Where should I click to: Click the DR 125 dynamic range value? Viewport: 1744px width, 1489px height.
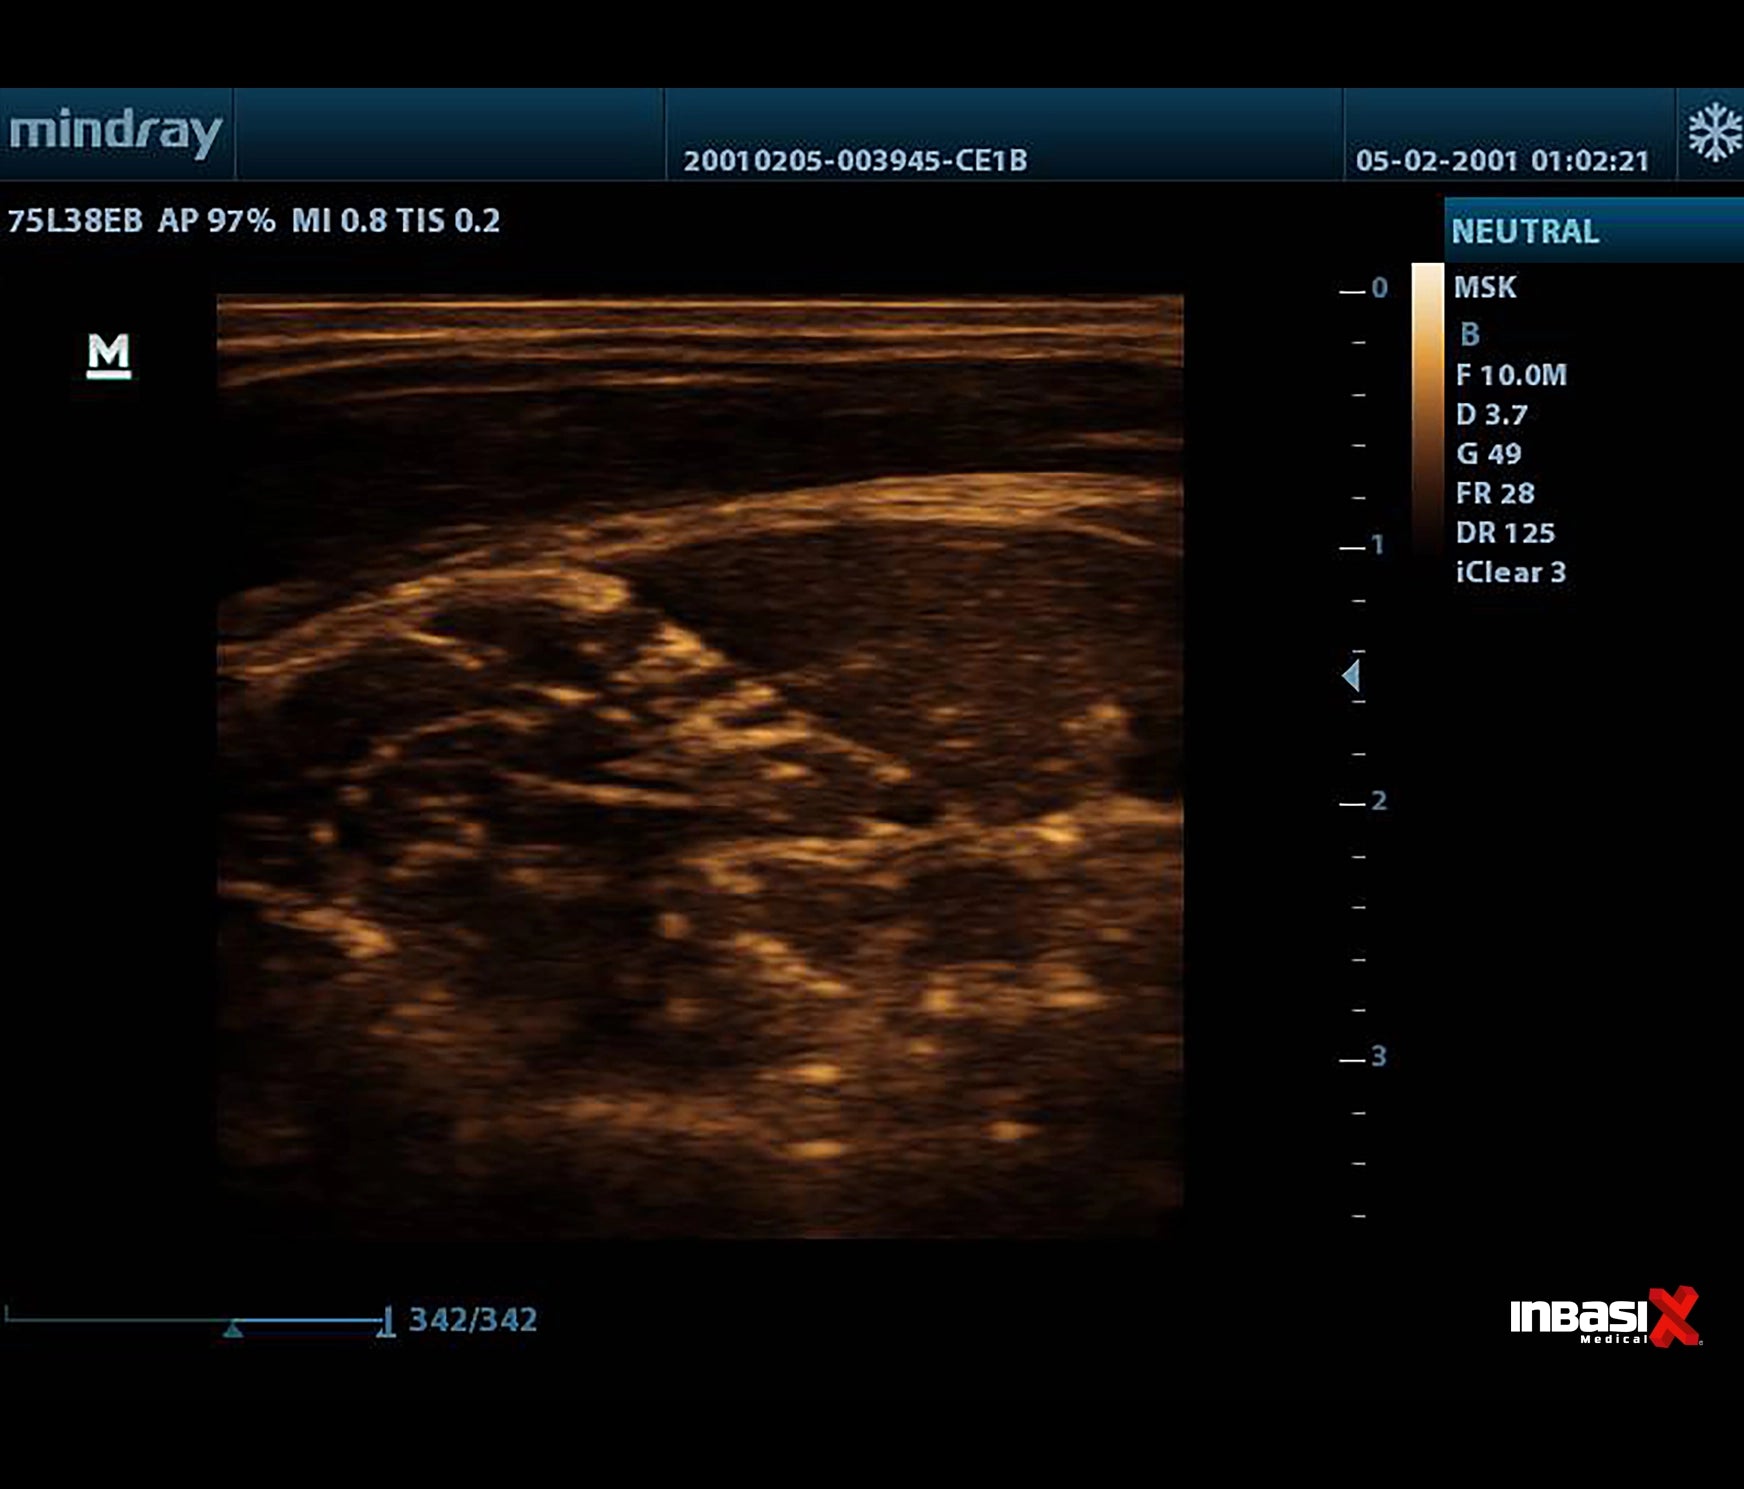[1505, 533]
